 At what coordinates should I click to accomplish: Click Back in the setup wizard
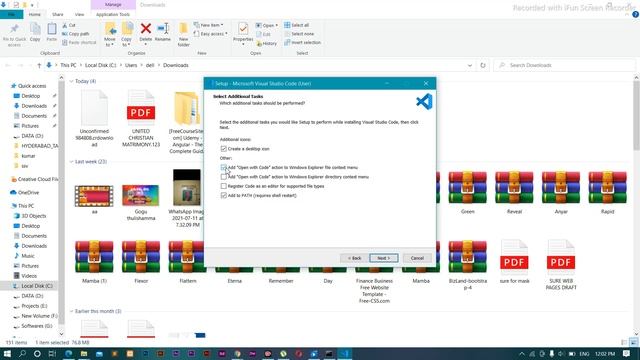pos(354,258)
